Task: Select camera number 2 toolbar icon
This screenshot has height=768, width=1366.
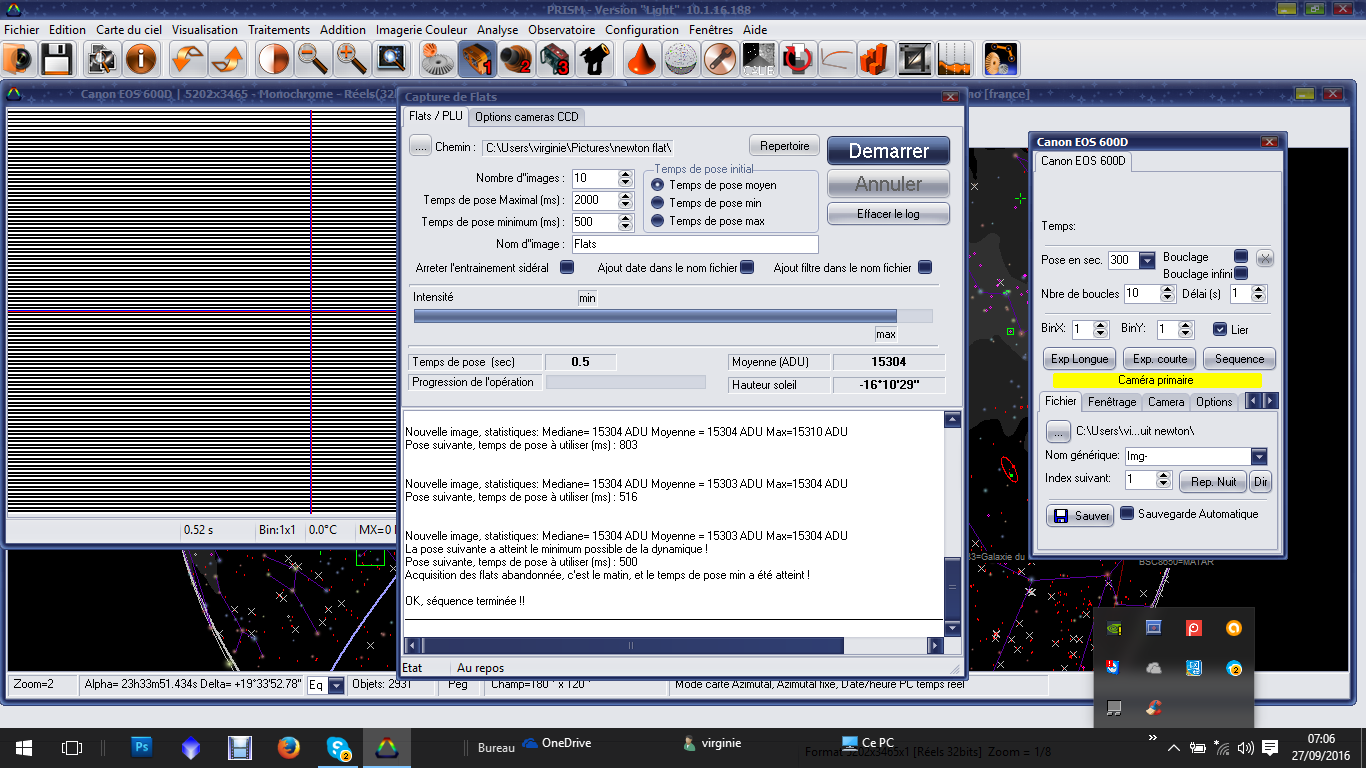Action: point(516,60)
